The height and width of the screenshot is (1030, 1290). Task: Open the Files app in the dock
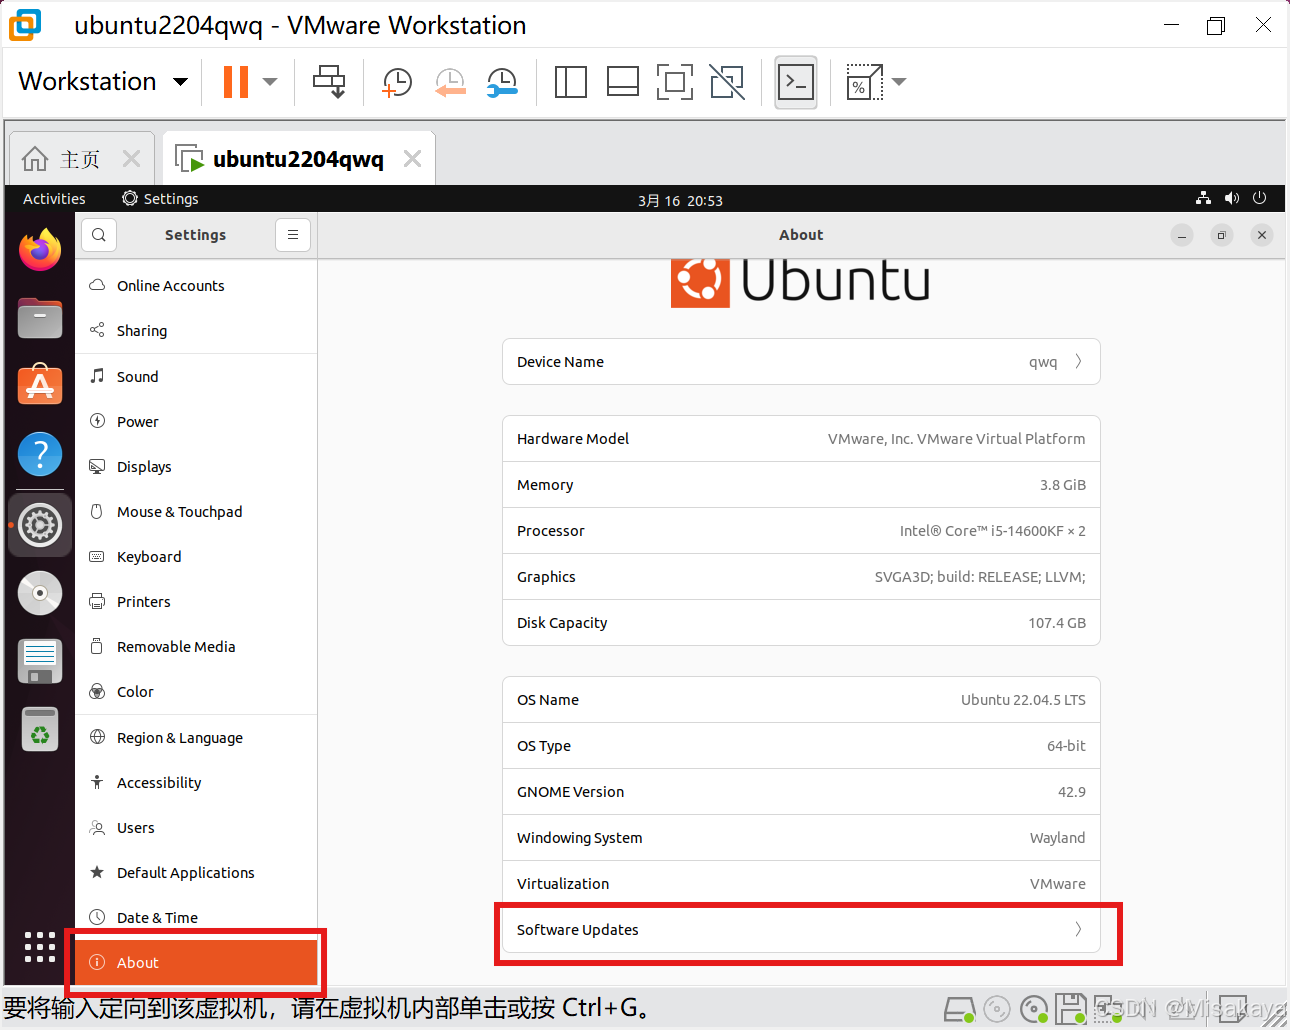[x=40, y=318]
